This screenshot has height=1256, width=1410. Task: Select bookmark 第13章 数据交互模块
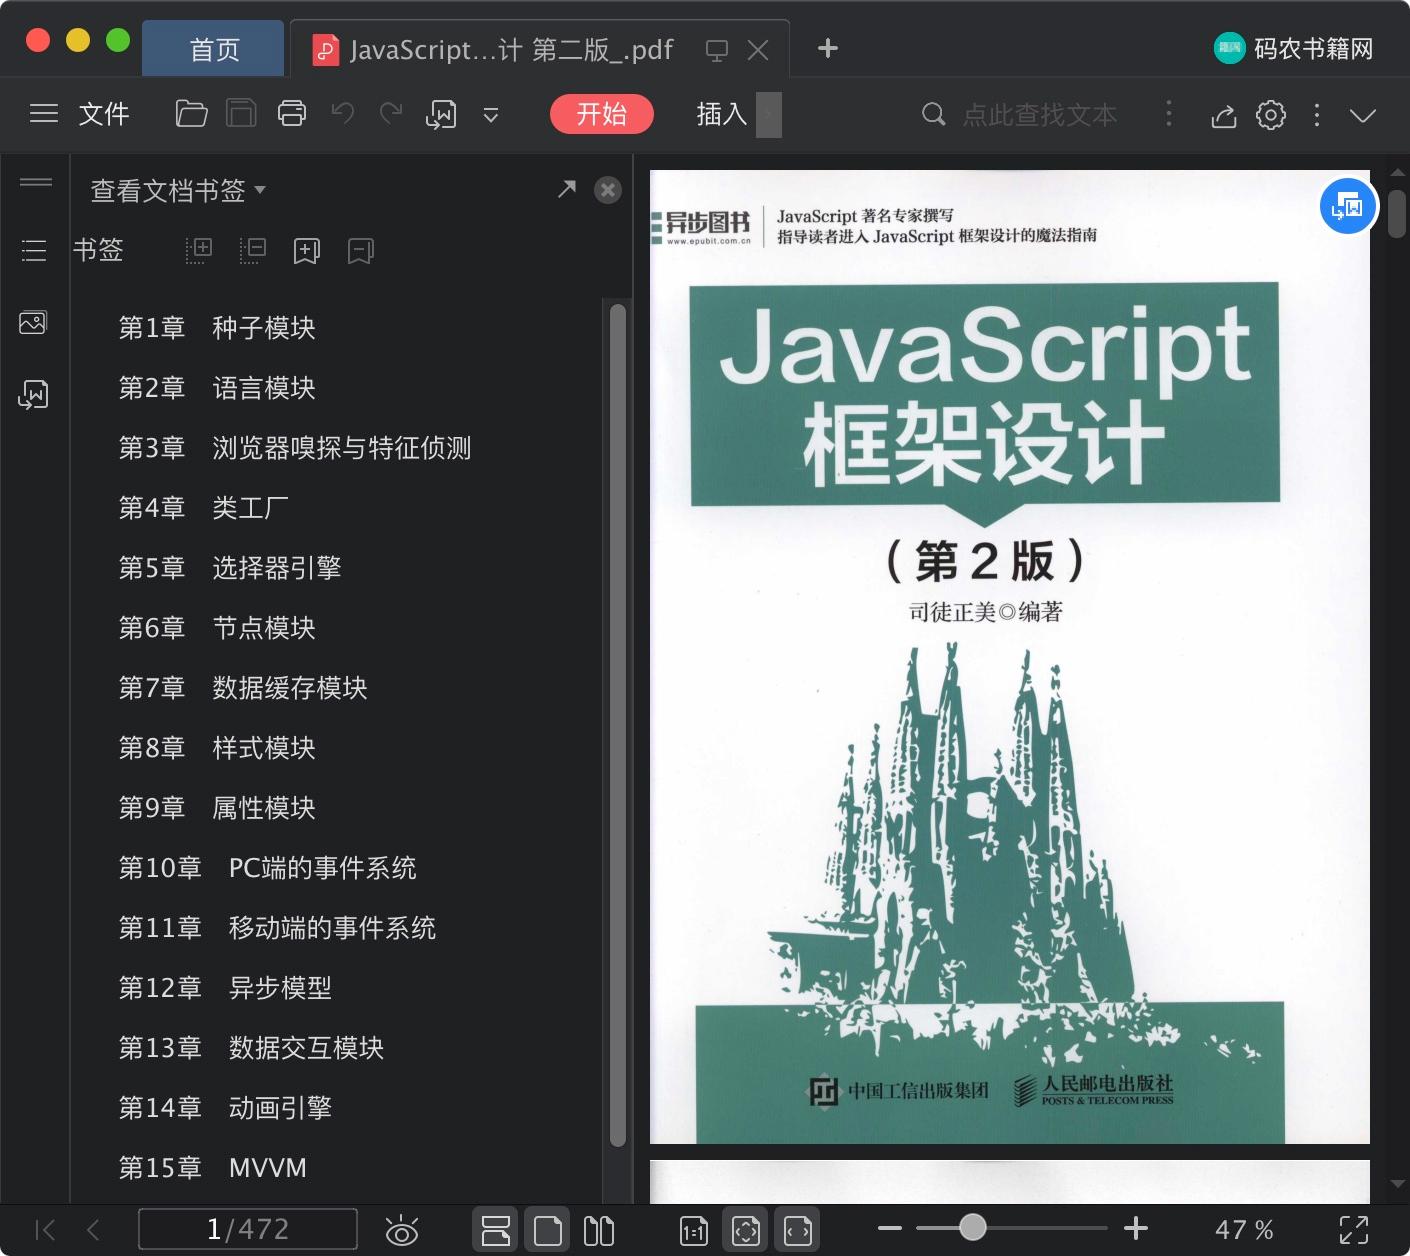coord(251,1048)
